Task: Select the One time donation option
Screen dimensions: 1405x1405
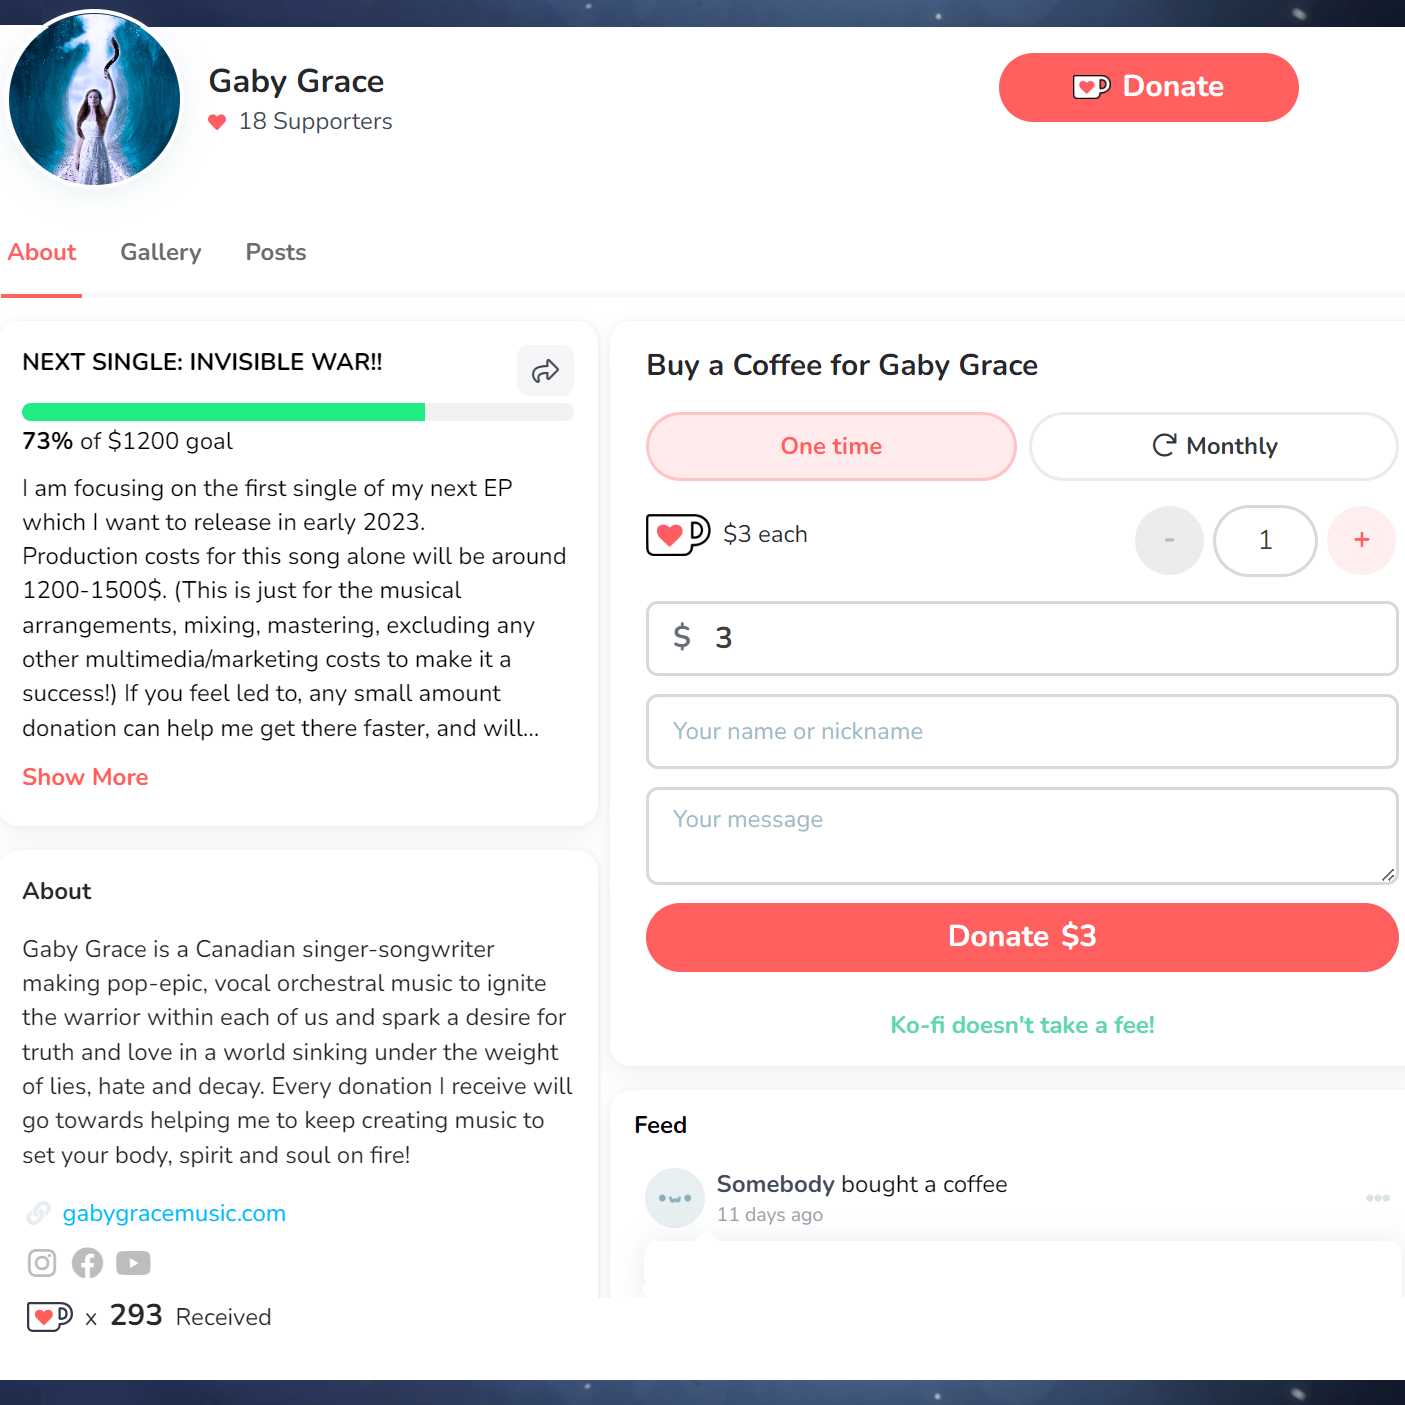Action: click(831, 446)
